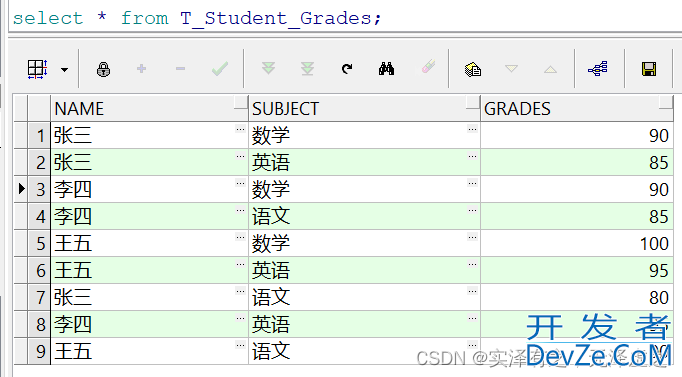Open find binoculars icon

click(x=386, y=69)
